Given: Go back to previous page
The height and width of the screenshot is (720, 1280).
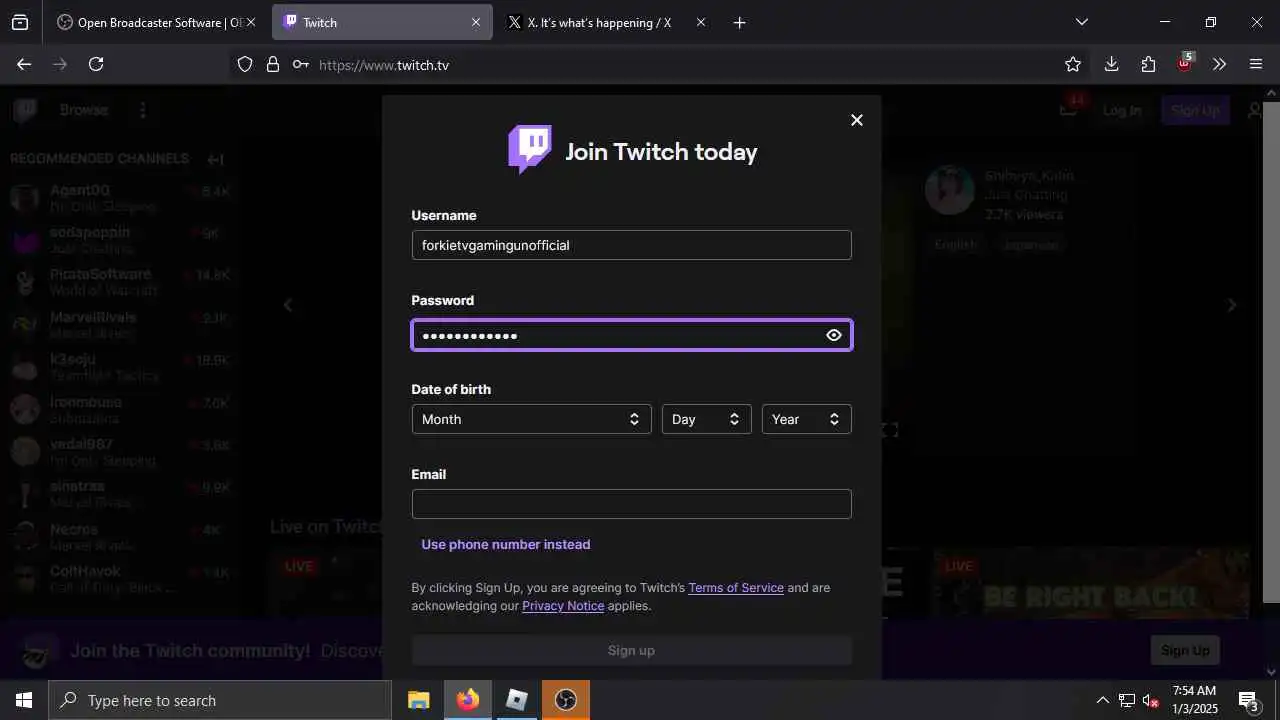Looking at the screenshot, I should tap(24, 64).
